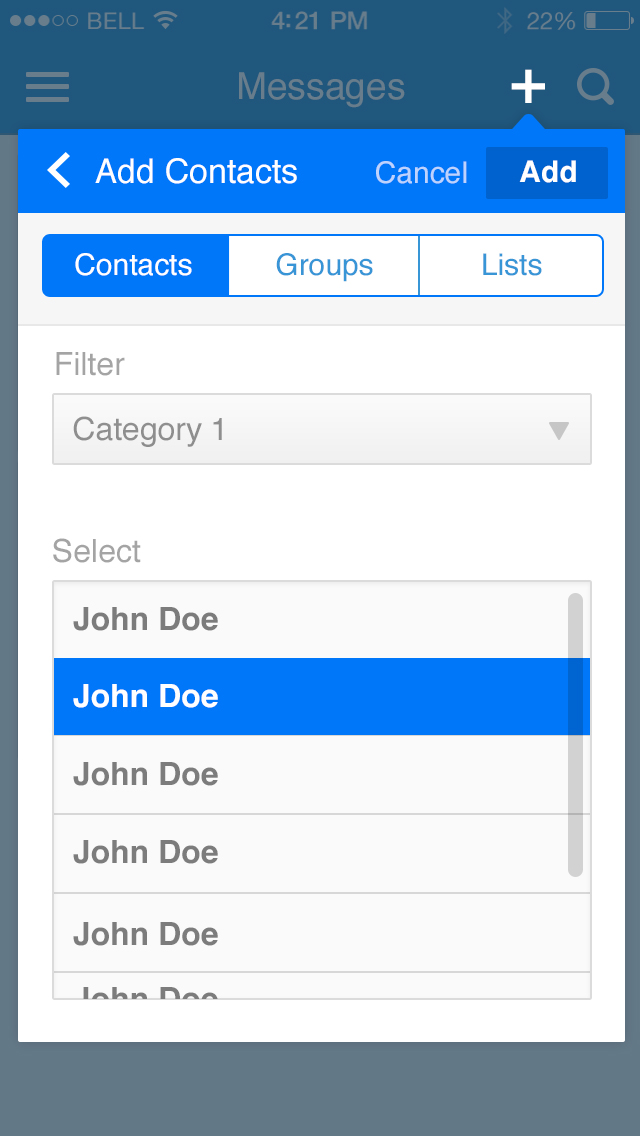Switch to the Lists segment
Image resolution: width=640 pixels, height=1136 pixels.
(x=511, y=265)
